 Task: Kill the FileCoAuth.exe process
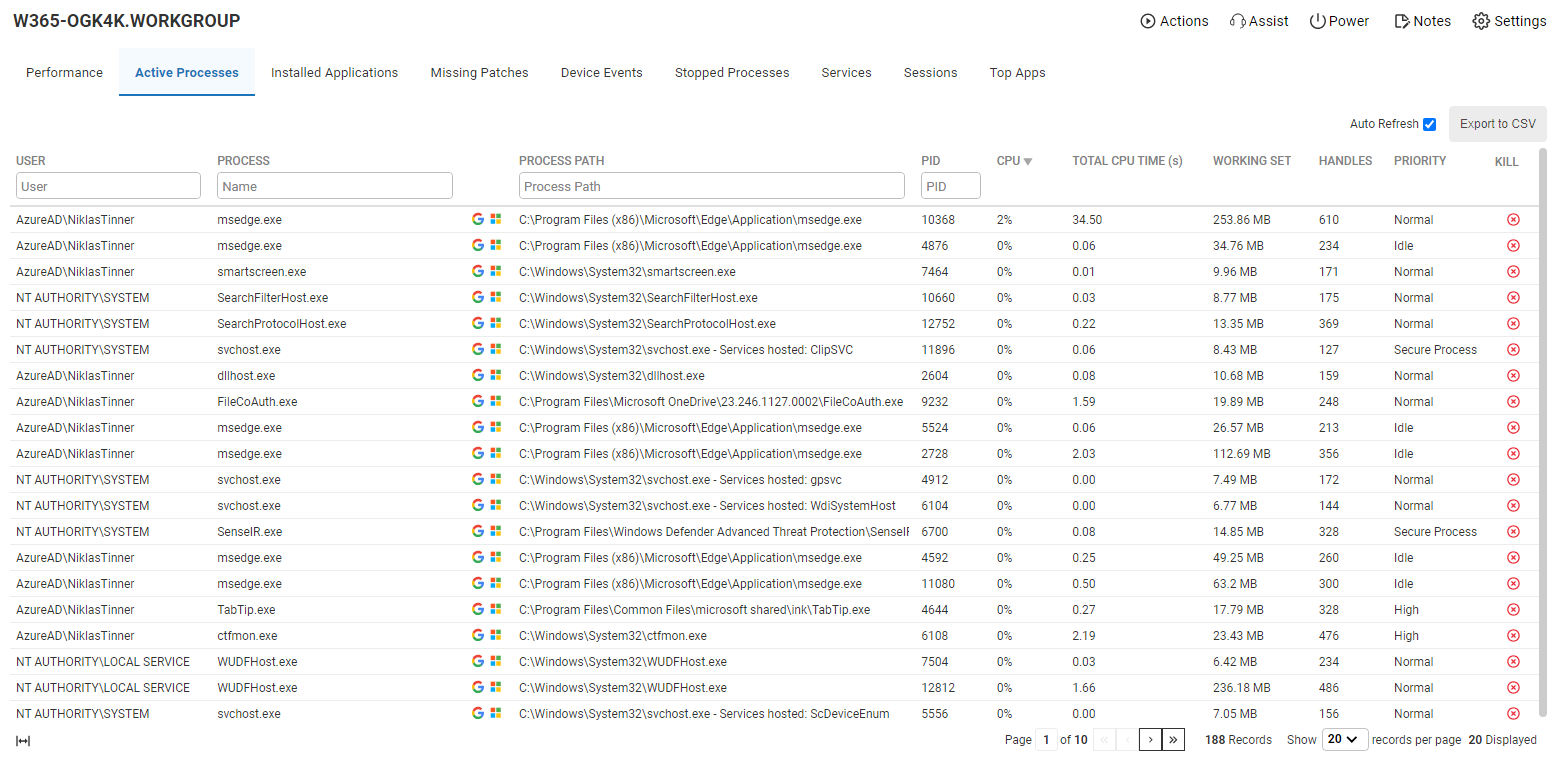click(x=1513, y=402)
